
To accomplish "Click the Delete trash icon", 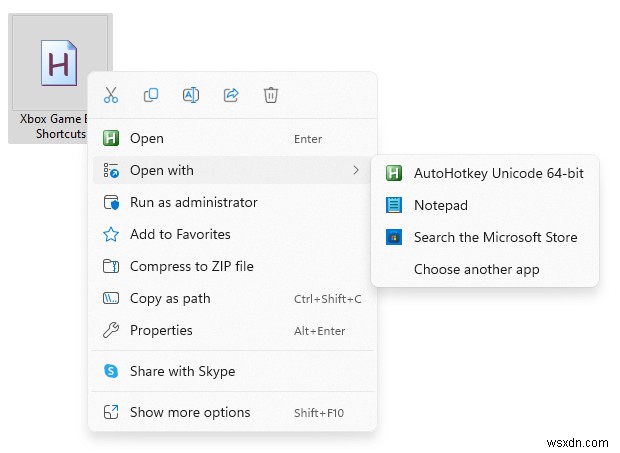I will point(271,95).
